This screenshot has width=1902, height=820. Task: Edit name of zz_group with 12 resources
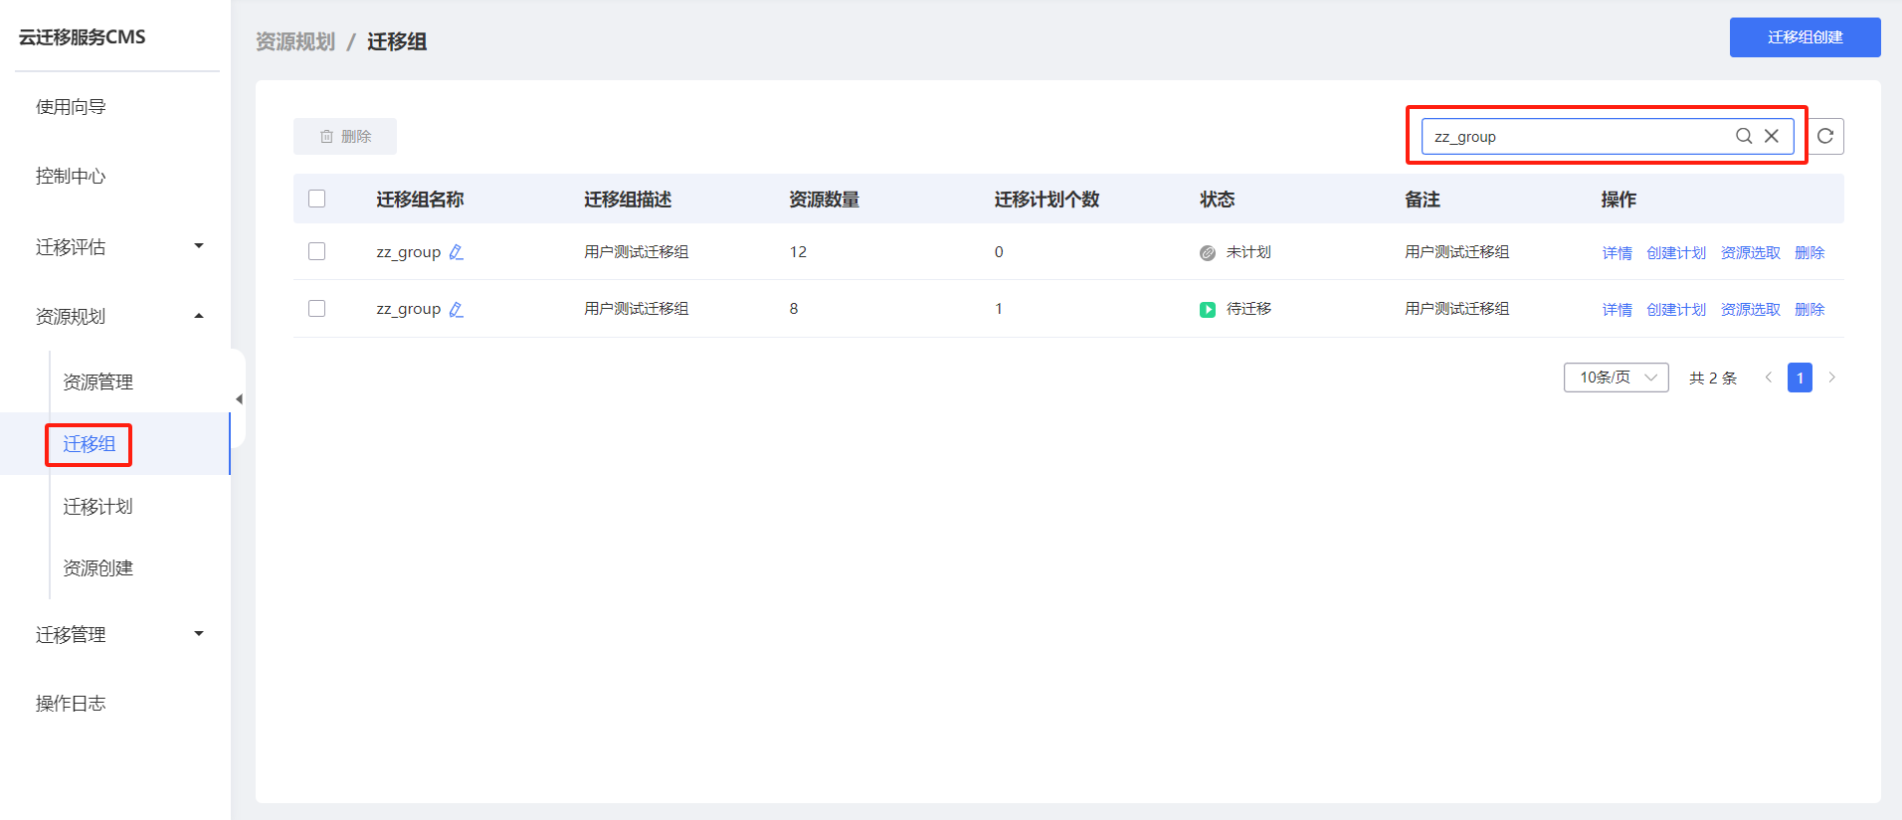tap(456, 252)
